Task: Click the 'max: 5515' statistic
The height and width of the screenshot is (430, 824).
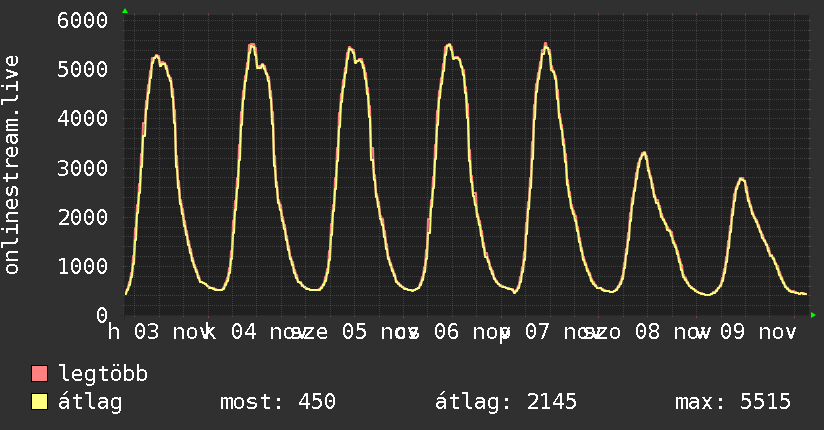Action: 733,402
